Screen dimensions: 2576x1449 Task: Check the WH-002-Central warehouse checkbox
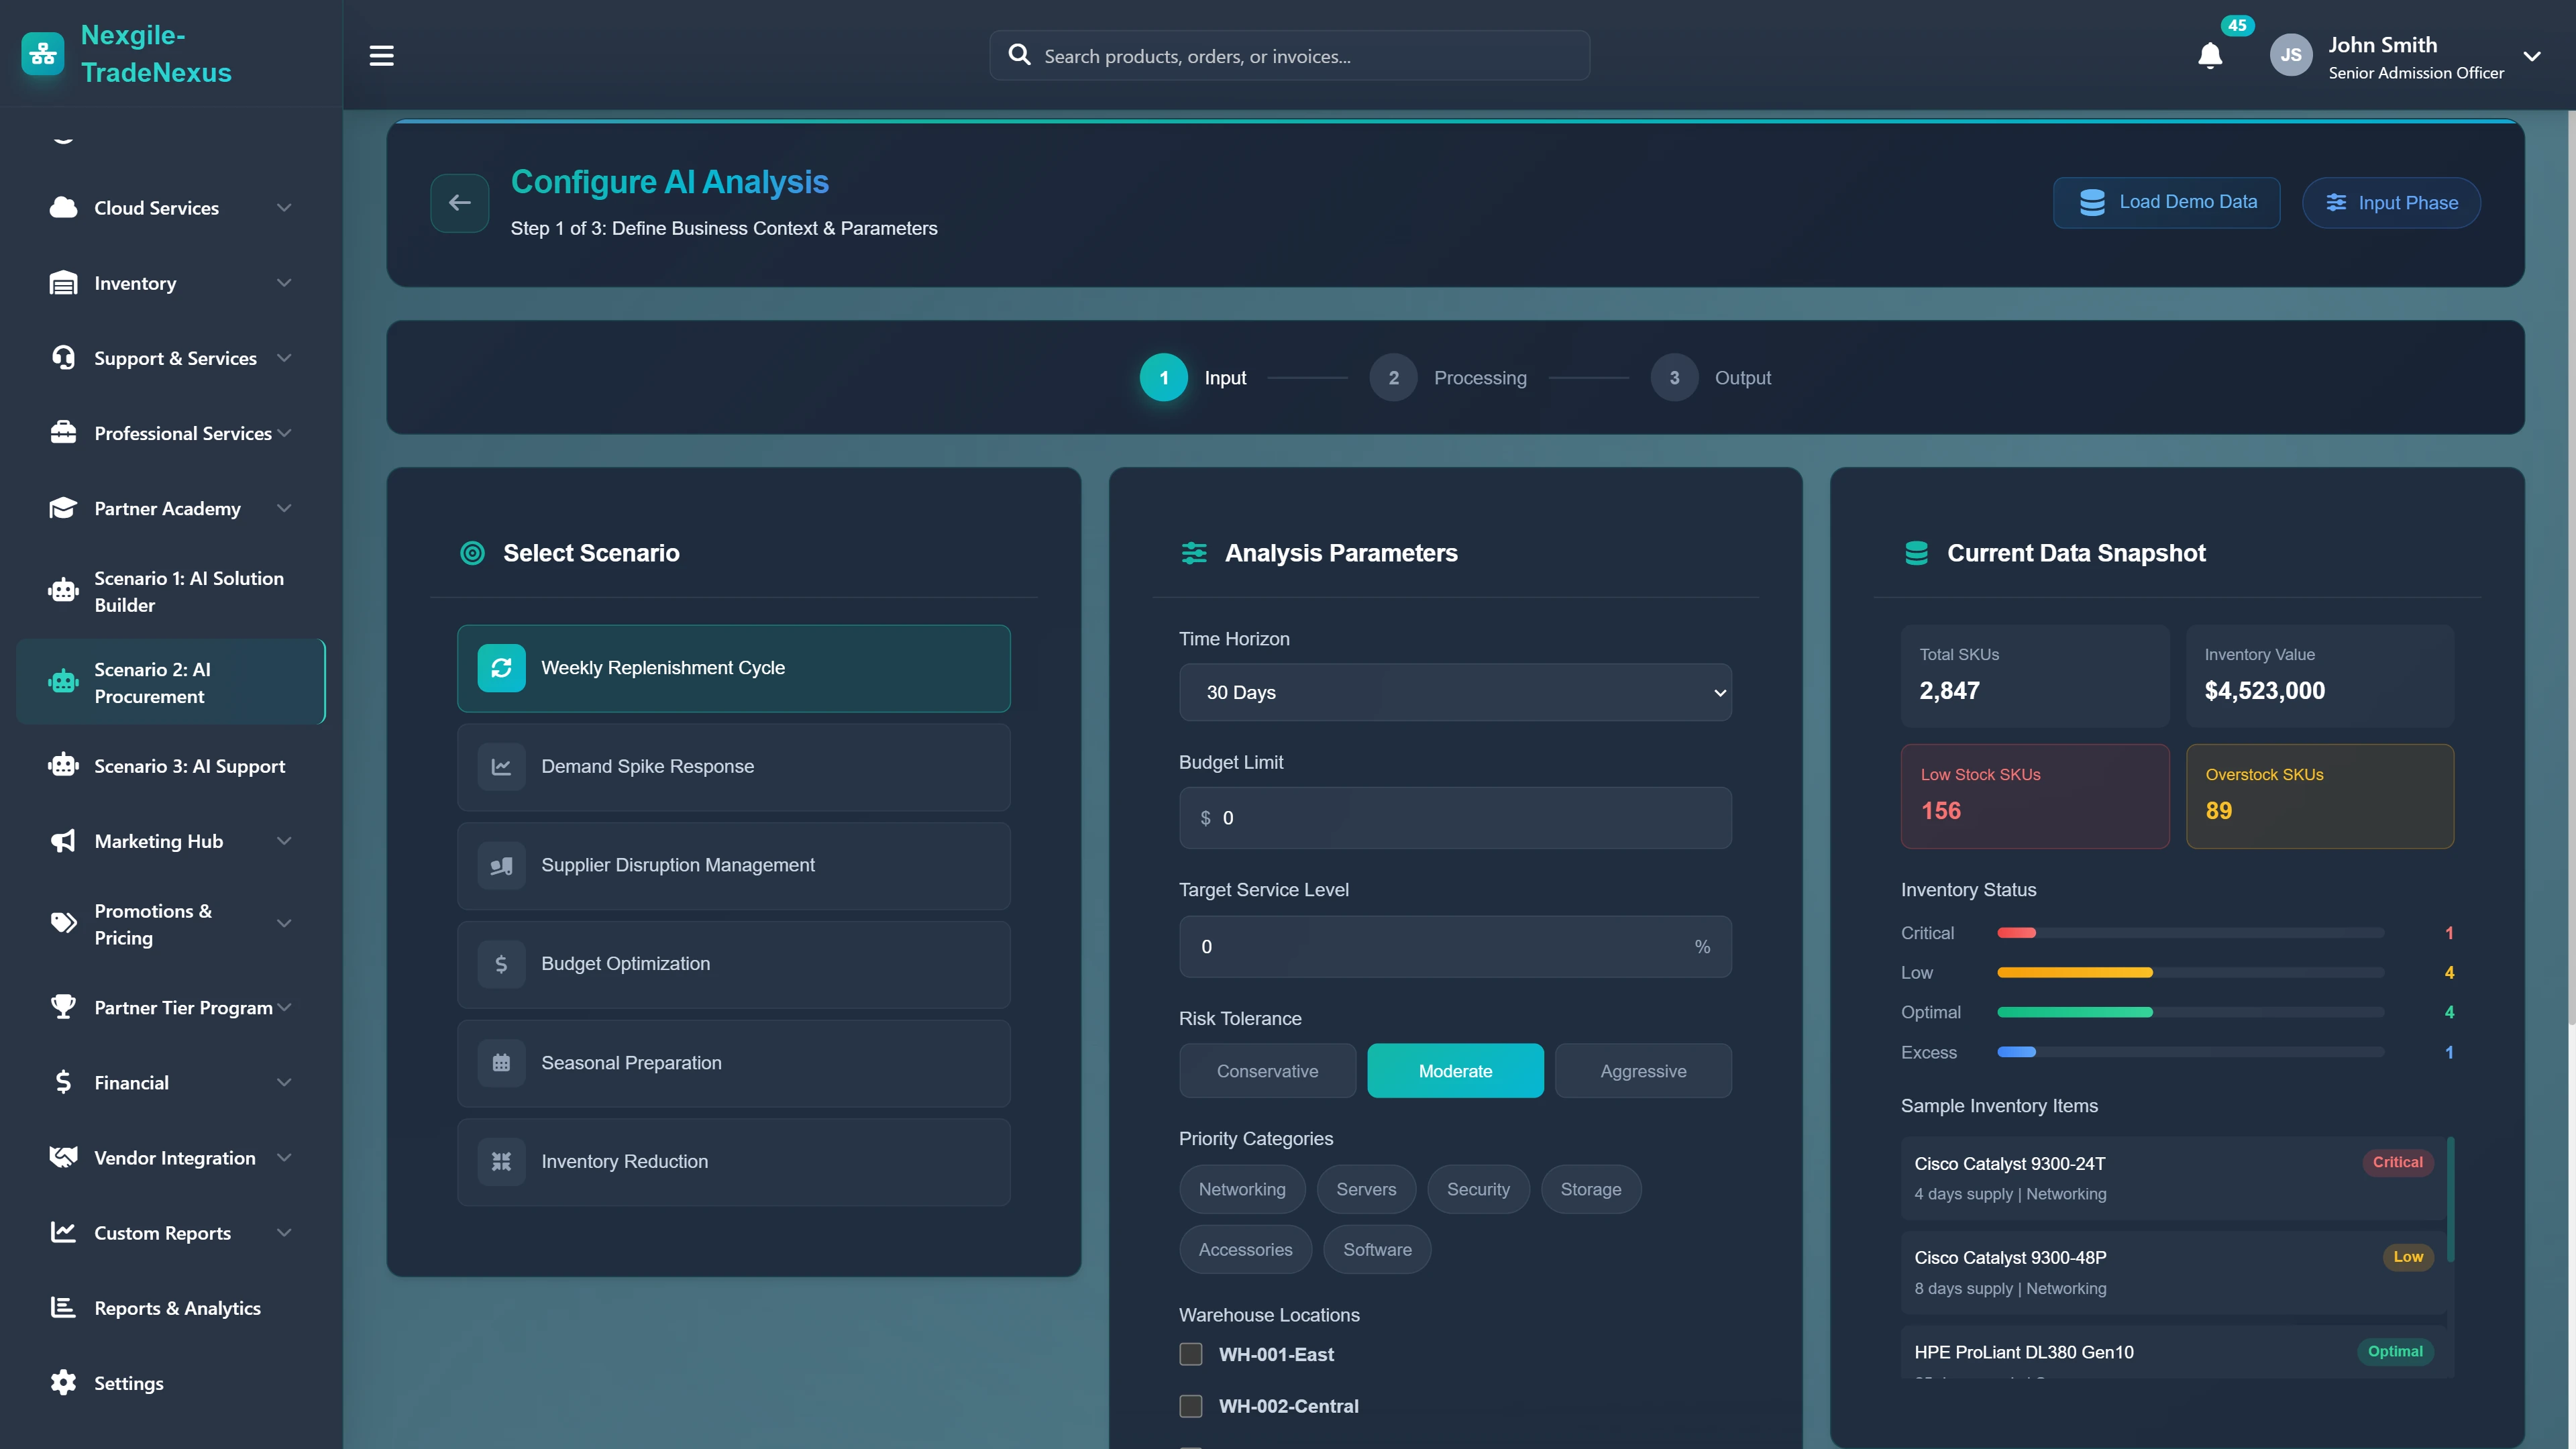click(x=1190, y=1405)
